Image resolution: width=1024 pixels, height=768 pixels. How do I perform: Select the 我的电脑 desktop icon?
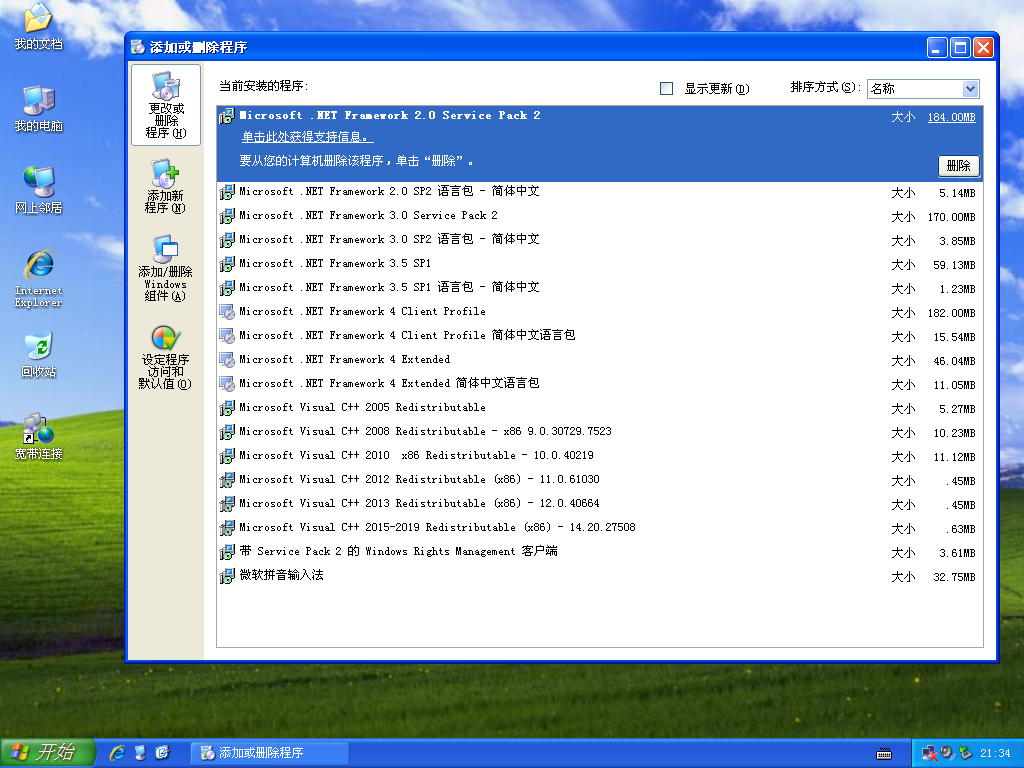coord(39,108)
